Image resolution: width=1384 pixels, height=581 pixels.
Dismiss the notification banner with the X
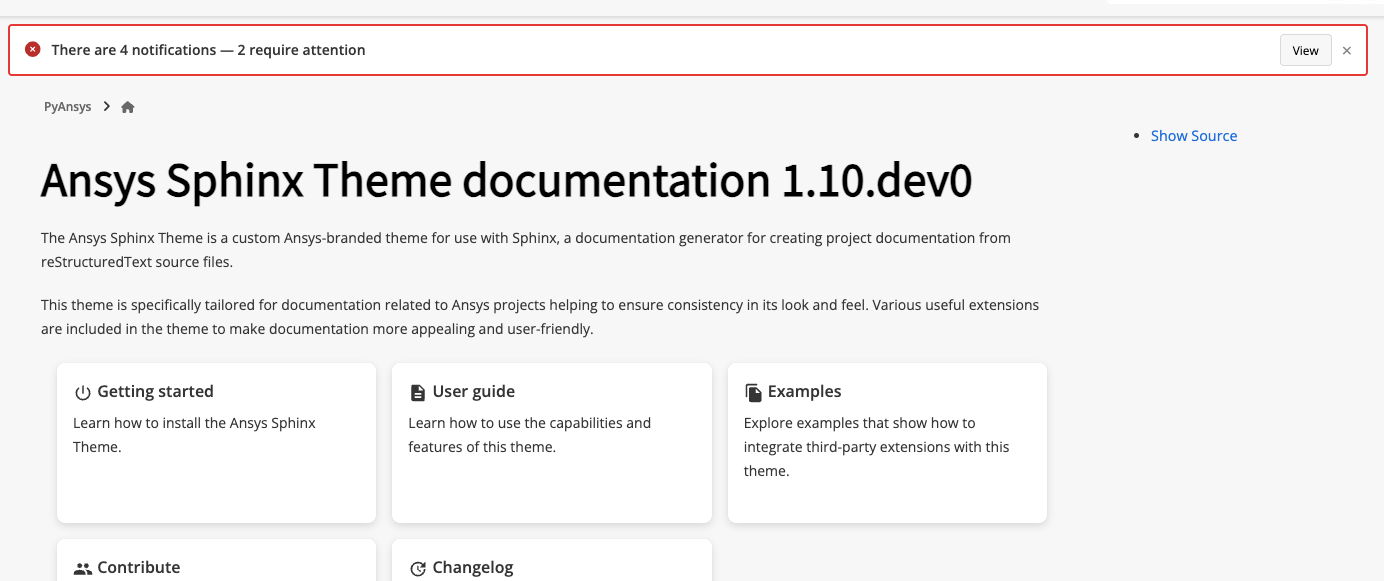click(1347, 50)
